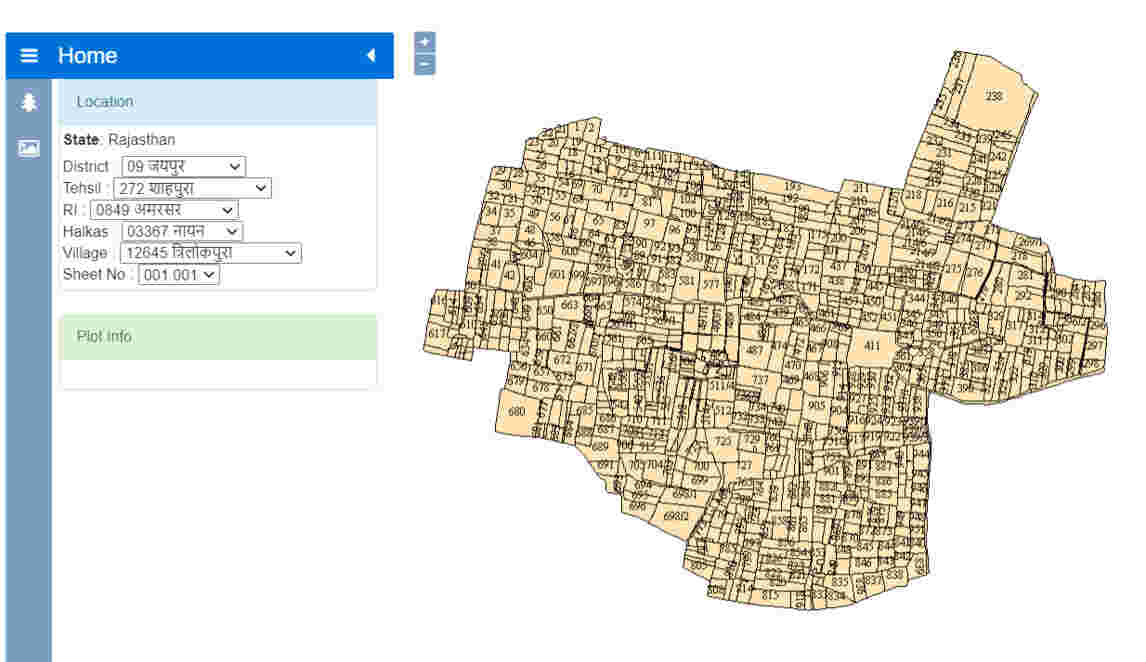Select plot 97 on the map
The width and height of the screenshot is (1146, 662).
coord(649,224)
